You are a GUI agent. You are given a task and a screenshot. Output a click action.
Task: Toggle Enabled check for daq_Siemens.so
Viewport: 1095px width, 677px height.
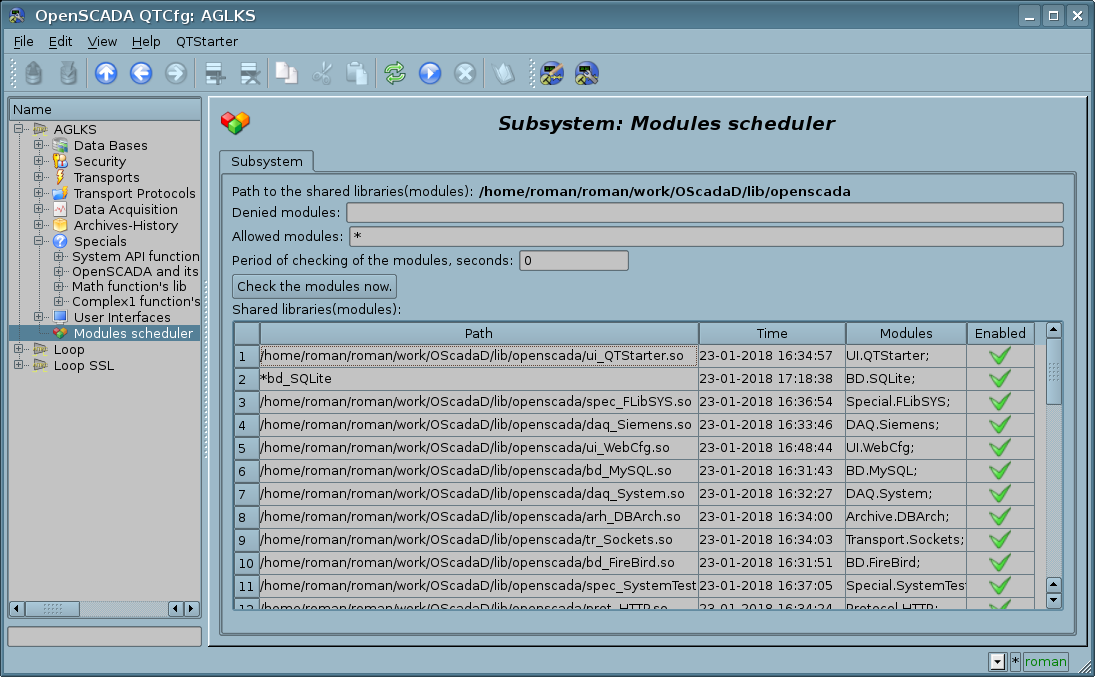pos(1000,425)
